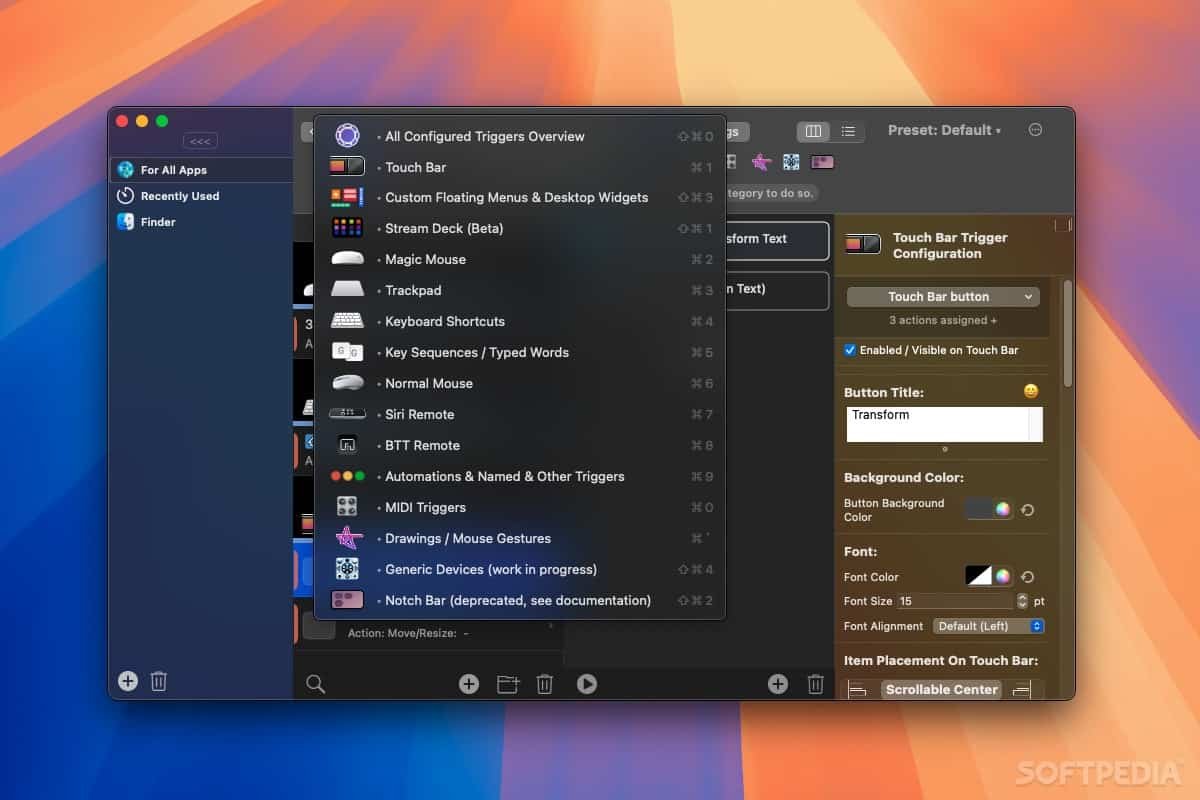This screenshot has height=800, width=1200.
Task: Switch to the column view layout
Action: click(813, 131)
